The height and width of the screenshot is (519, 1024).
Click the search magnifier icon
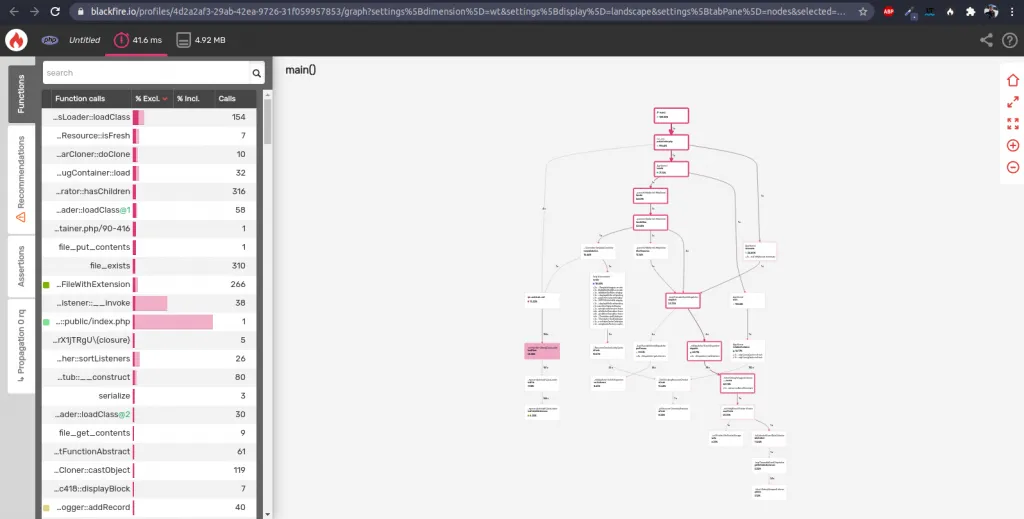pos(257,73)
